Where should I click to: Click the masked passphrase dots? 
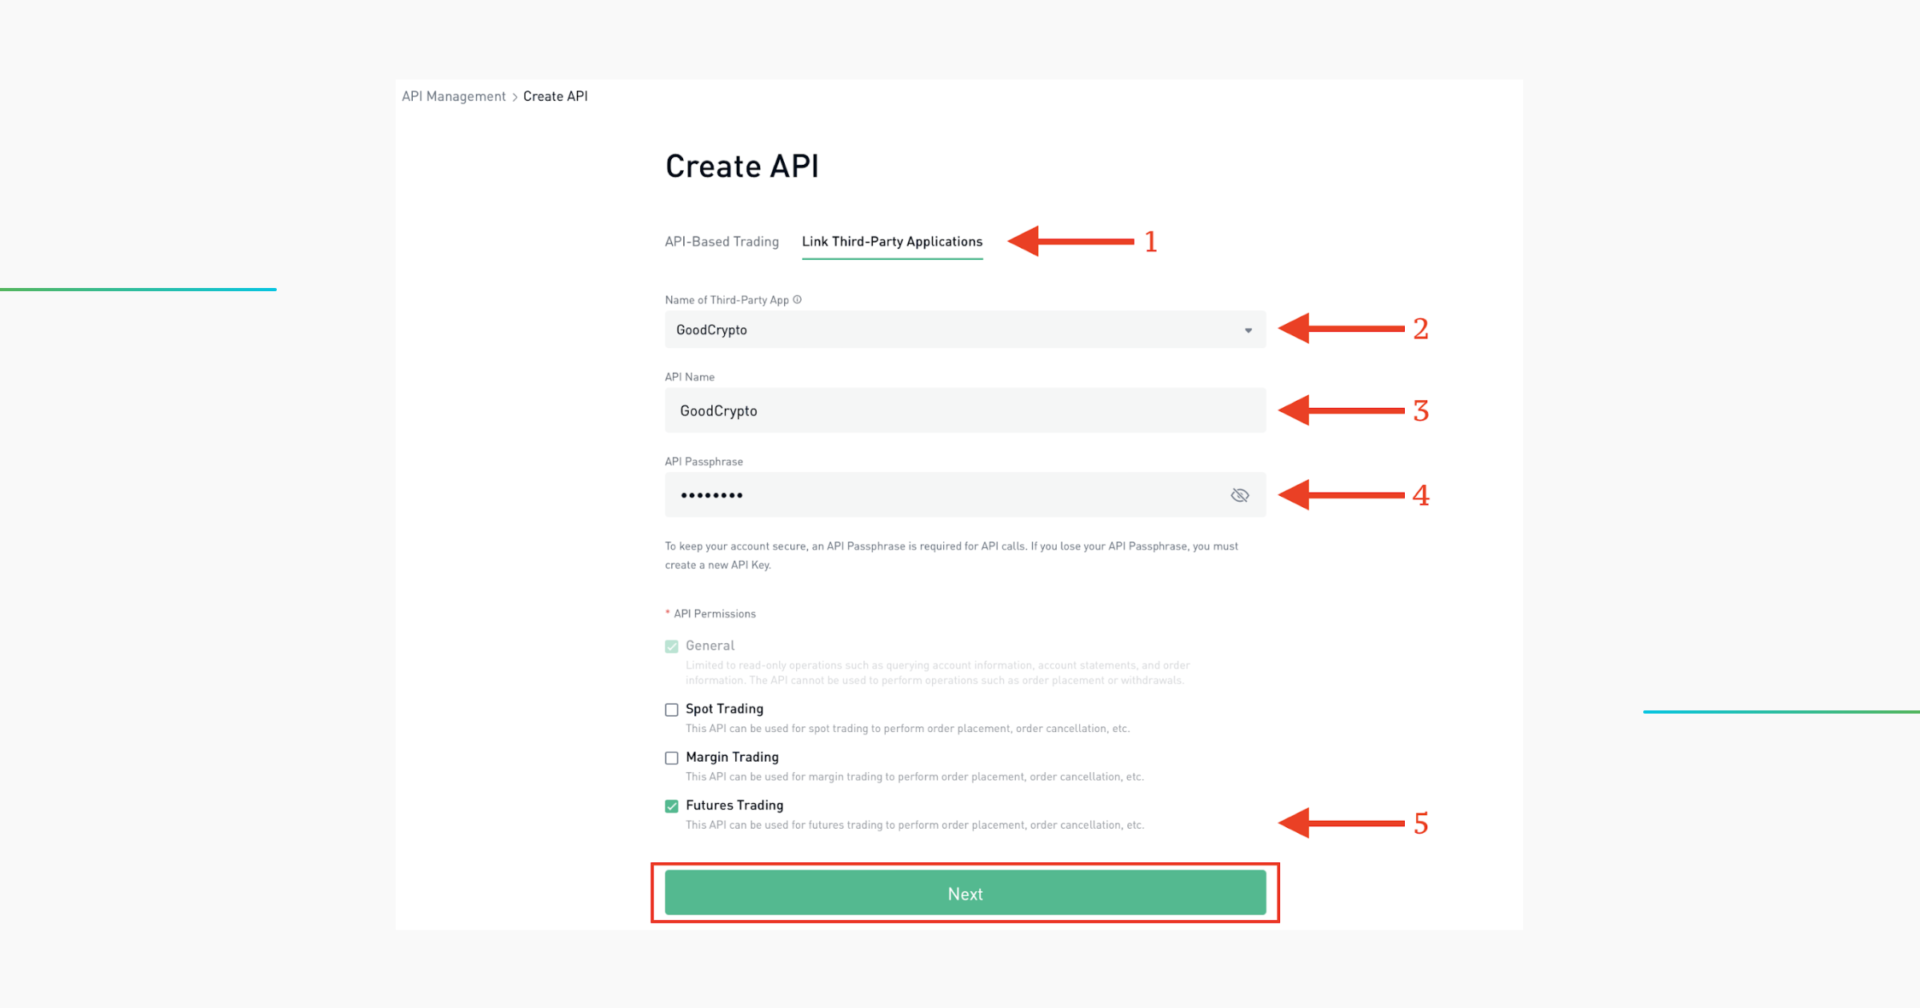click(711, 494)
